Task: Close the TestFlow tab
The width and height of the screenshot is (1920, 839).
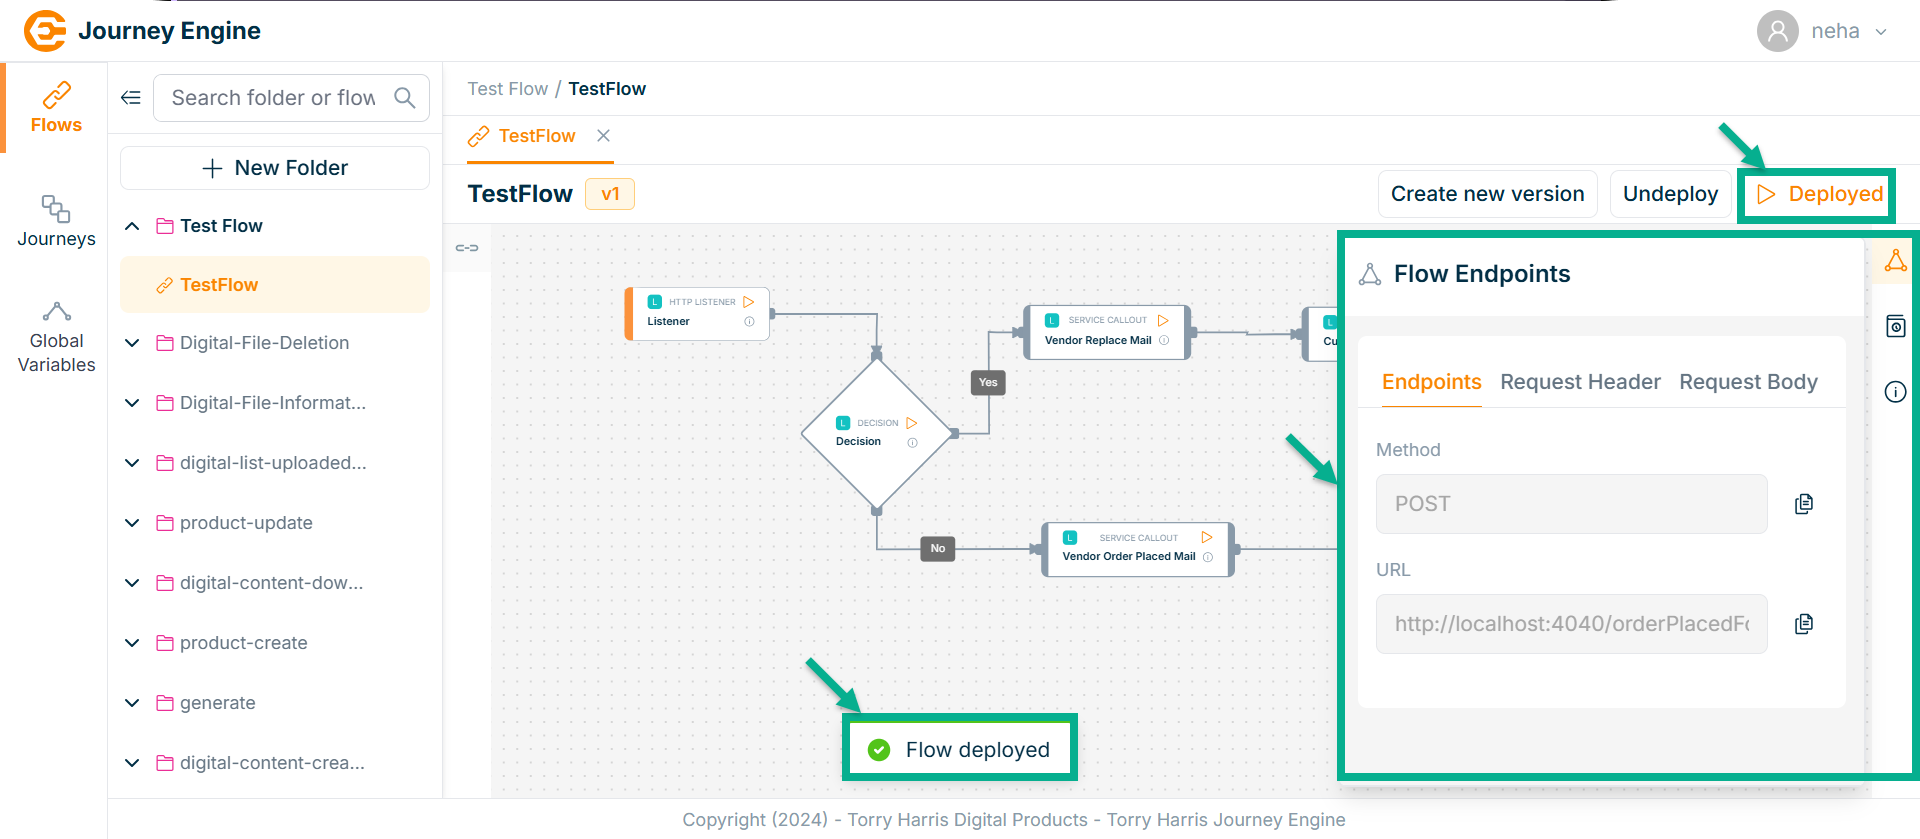Action: coord(603,136)
